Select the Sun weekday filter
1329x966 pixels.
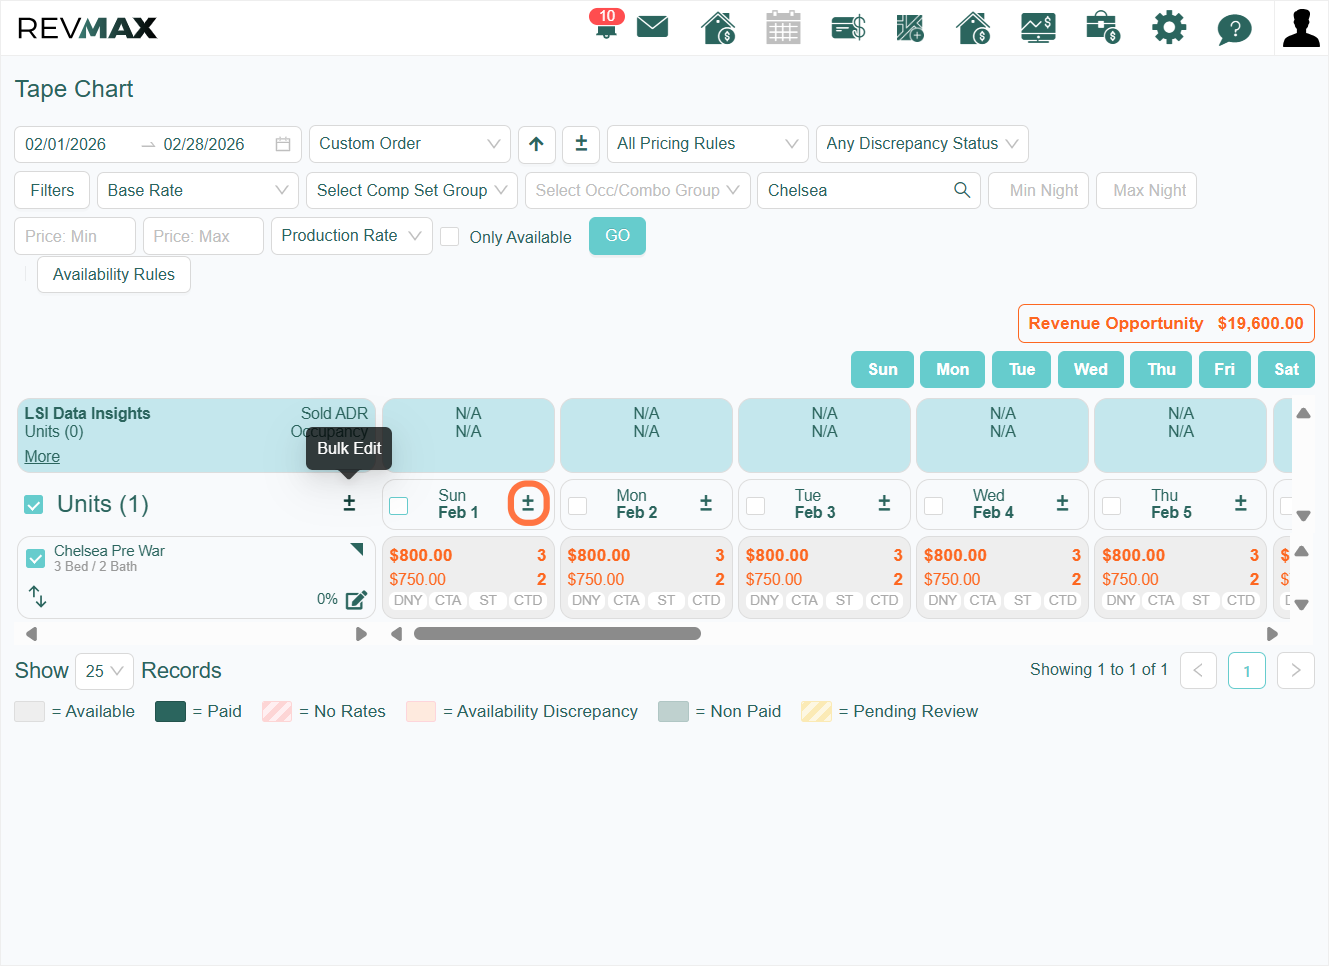coord(882,369)
